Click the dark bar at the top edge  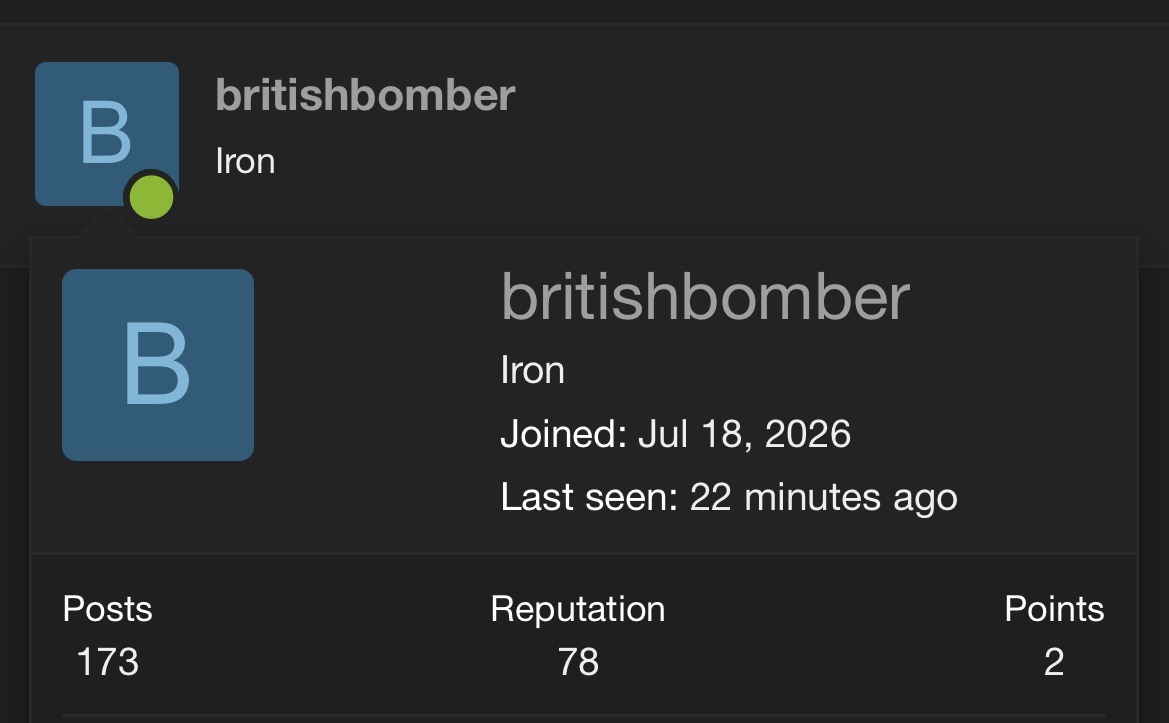(584, 11)
